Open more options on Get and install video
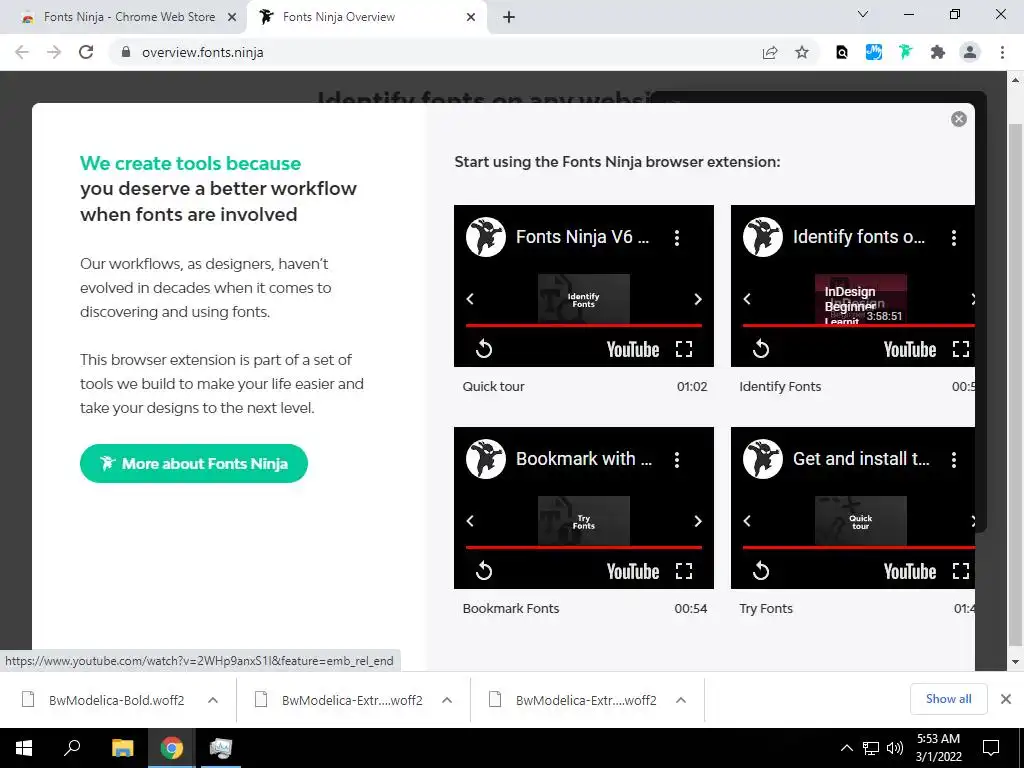The width and height of the screenshot is (1024, 768). coord(954,460)
